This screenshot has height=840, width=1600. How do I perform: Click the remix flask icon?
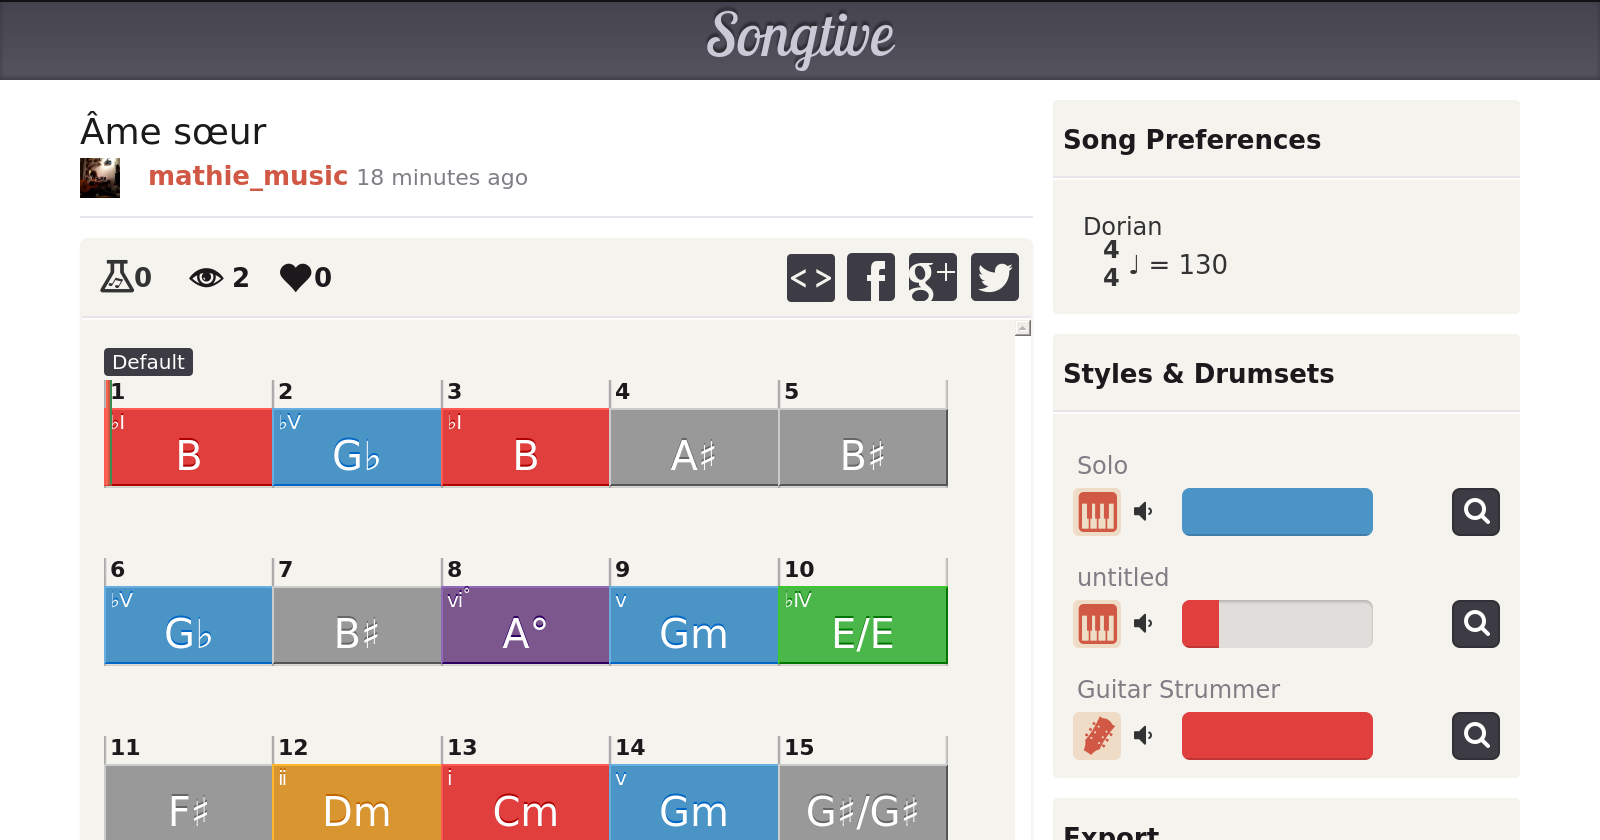click(x=117, y=277)
